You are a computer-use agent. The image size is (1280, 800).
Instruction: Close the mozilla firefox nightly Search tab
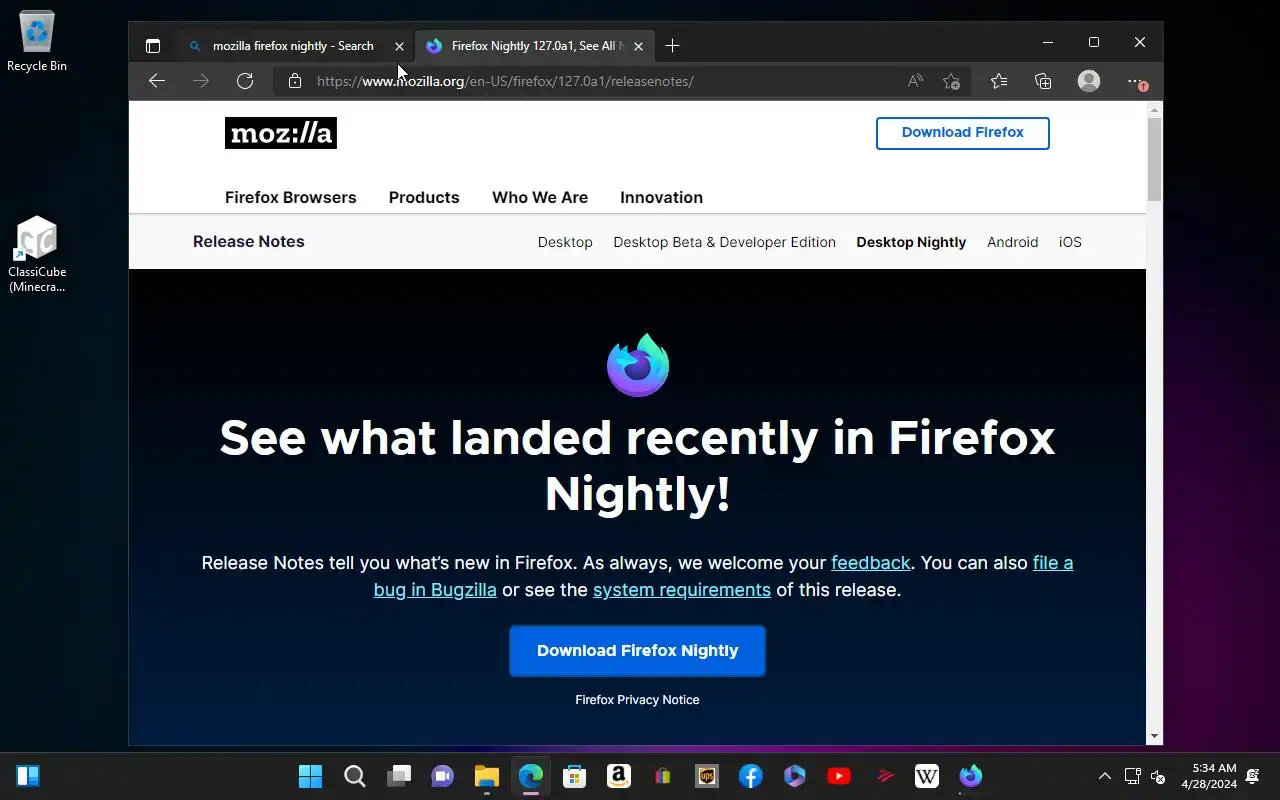(399, 46)
